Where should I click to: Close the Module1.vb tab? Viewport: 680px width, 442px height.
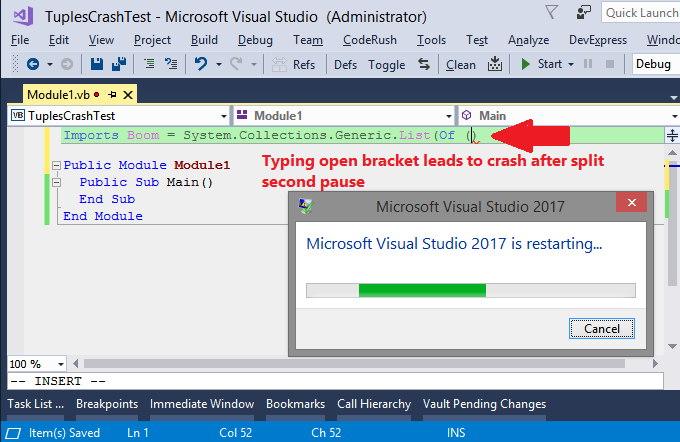128,95
